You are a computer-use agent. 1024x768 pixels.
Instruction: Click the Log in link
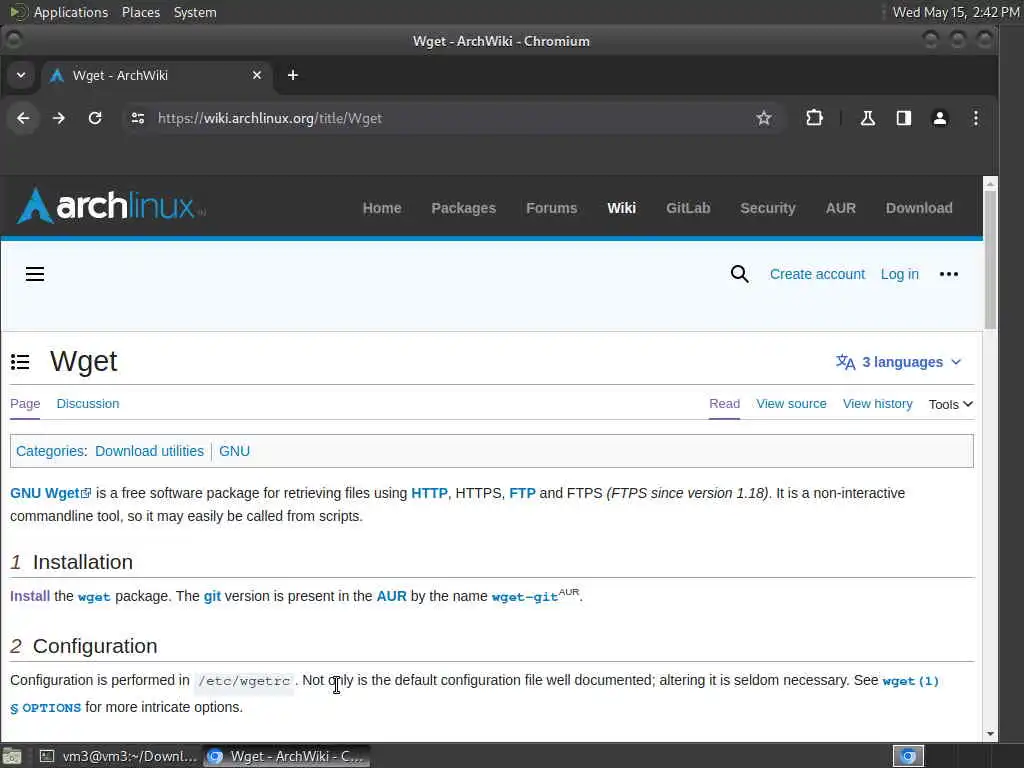pos(899,274)
